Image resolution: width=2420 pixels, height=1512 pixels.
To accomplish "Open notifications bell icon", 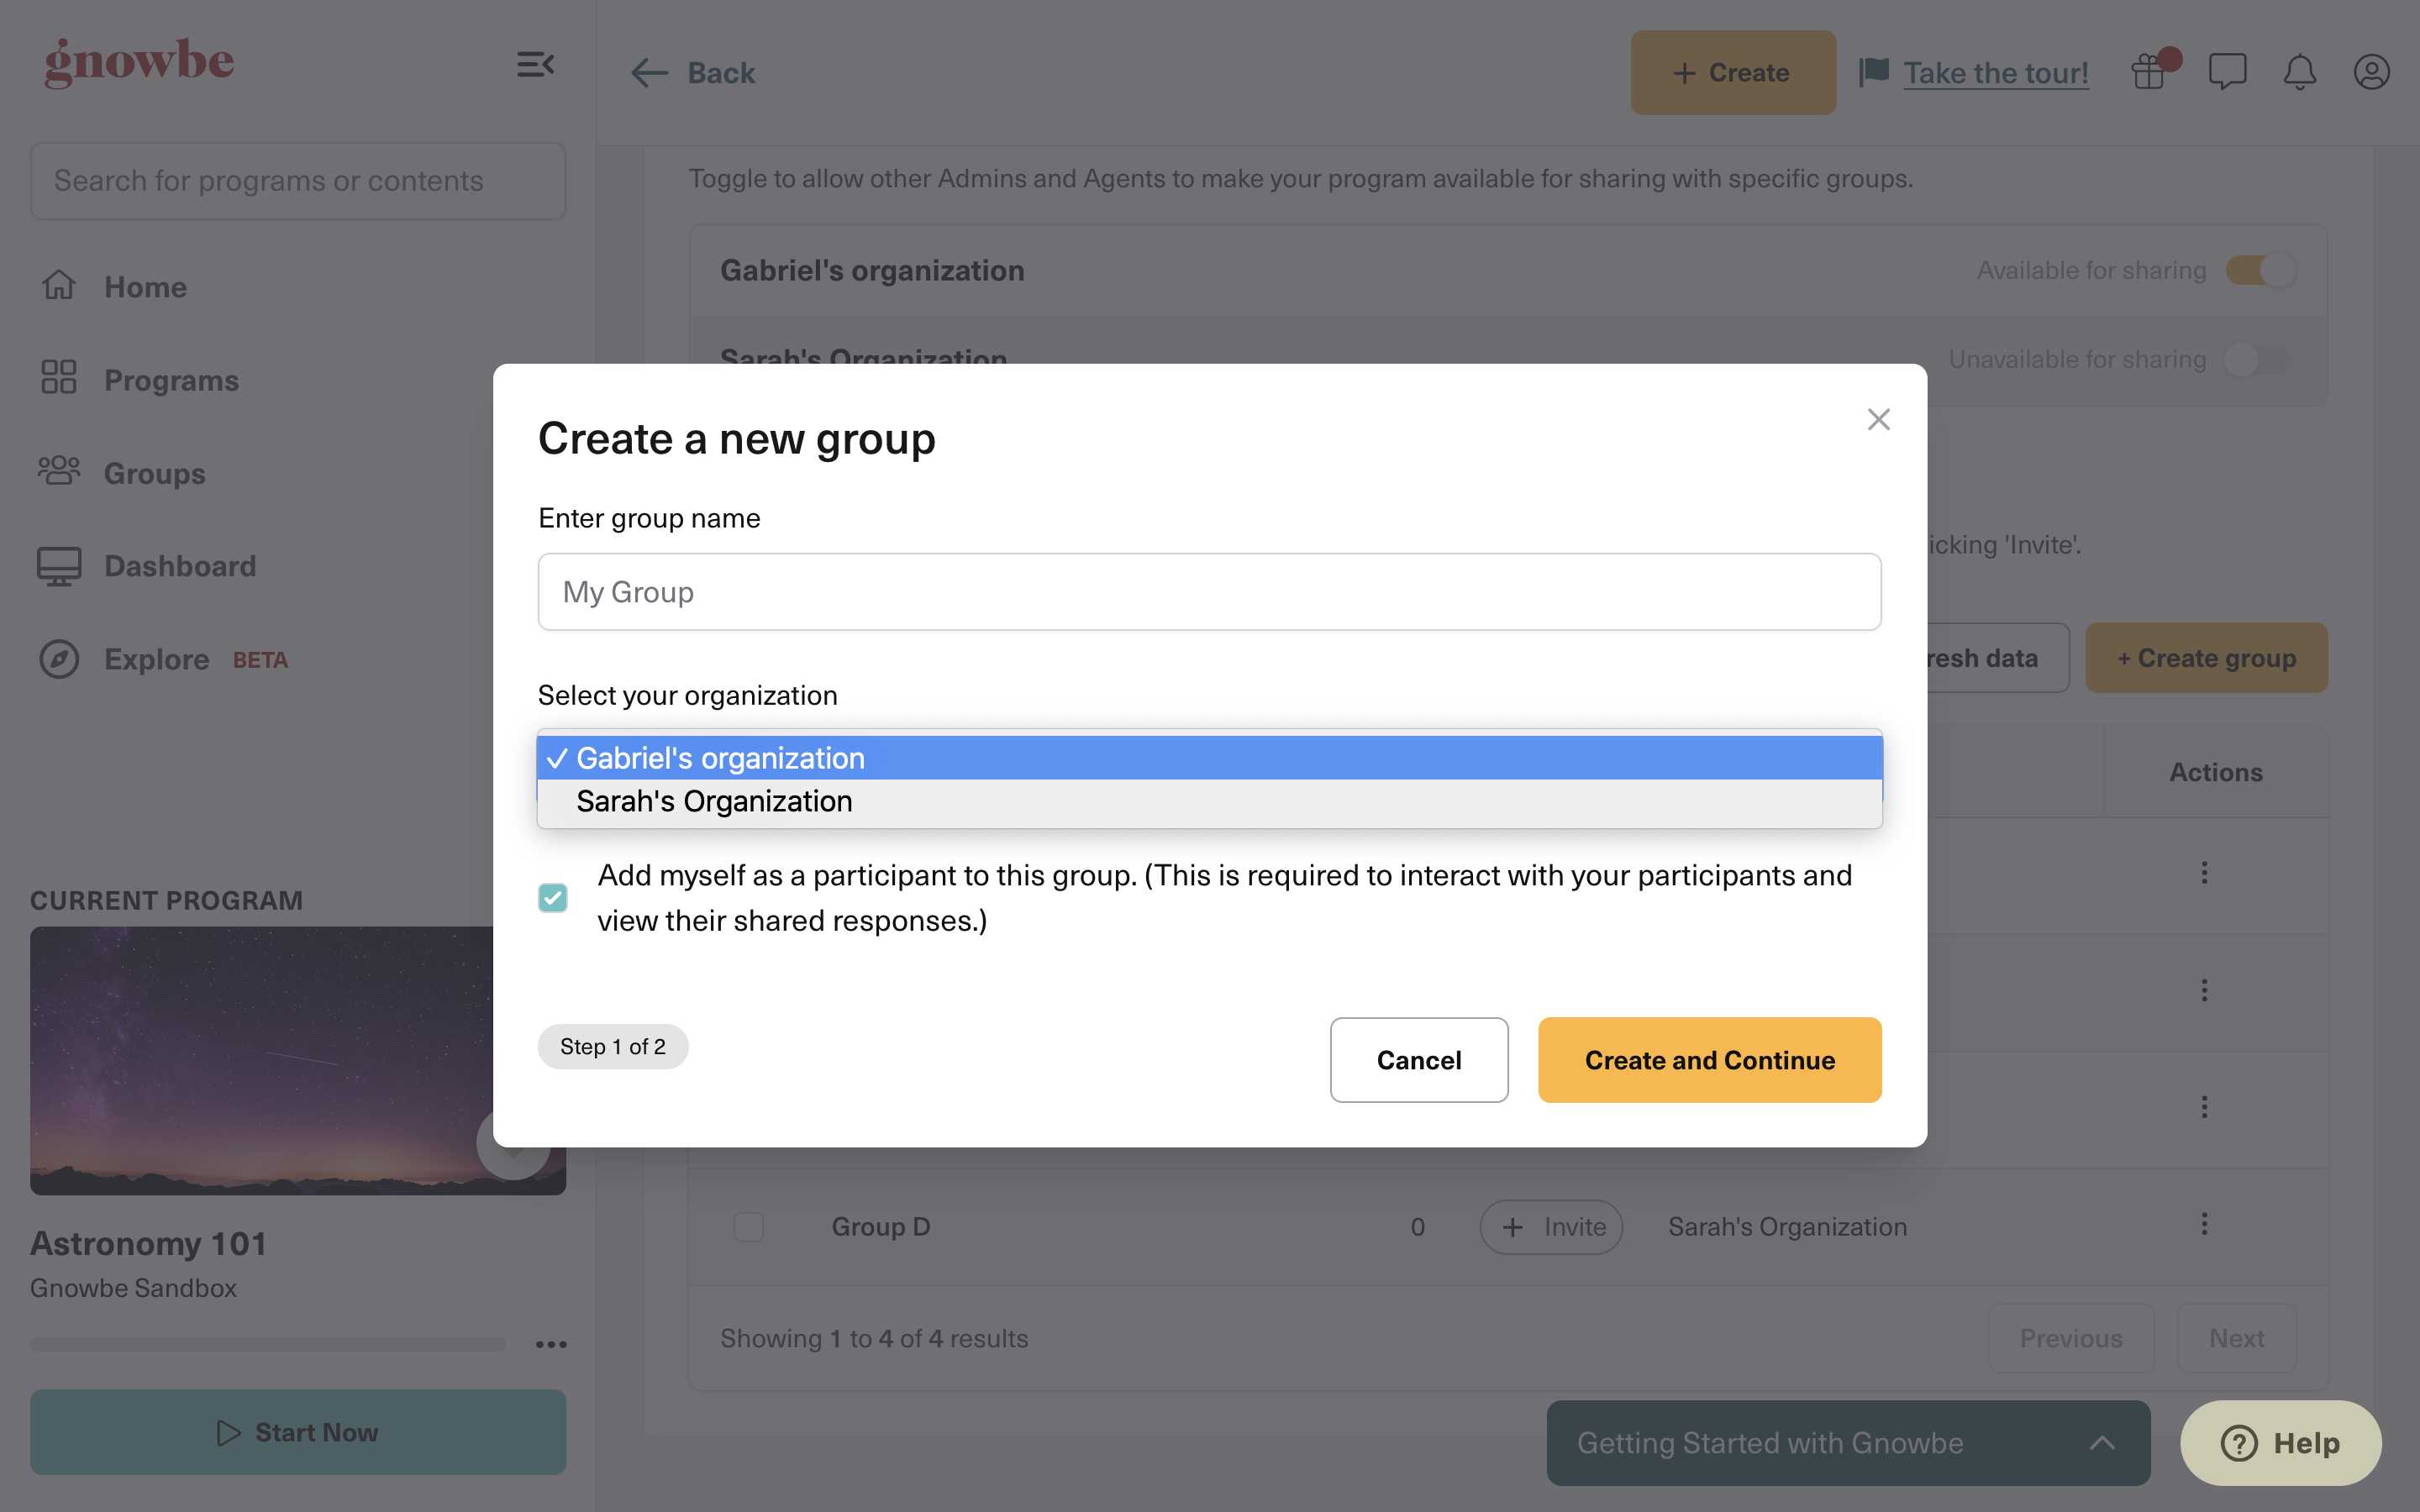I will tap(2299, 72).
